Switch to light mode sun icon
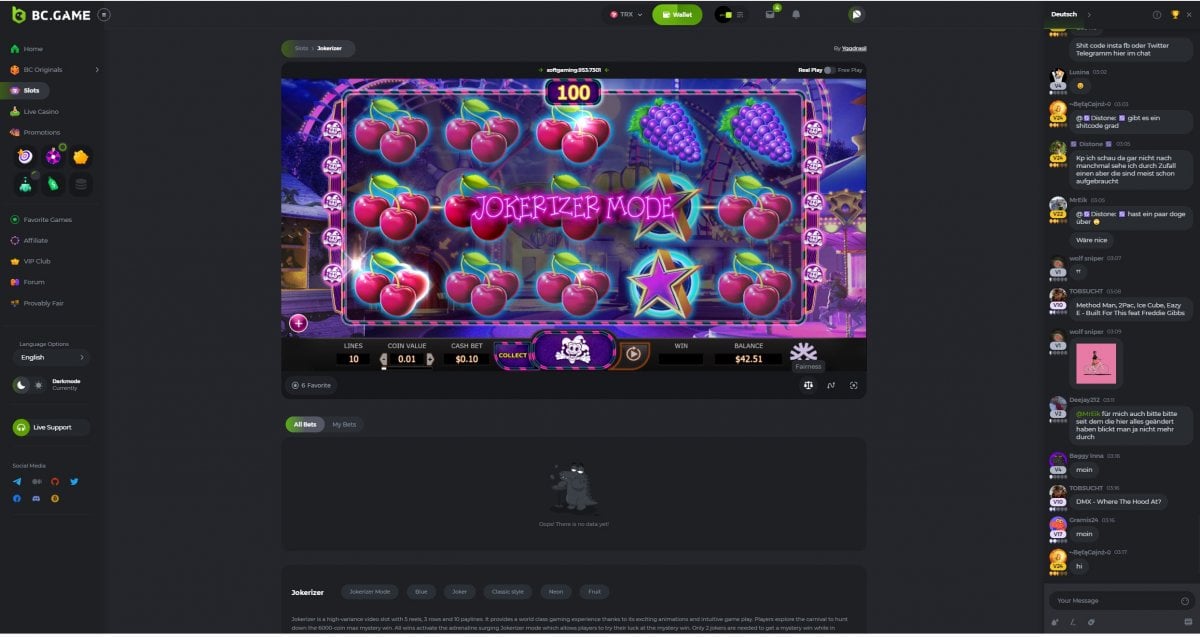This screenshot has height=637, width=1200. pos(38,385)
